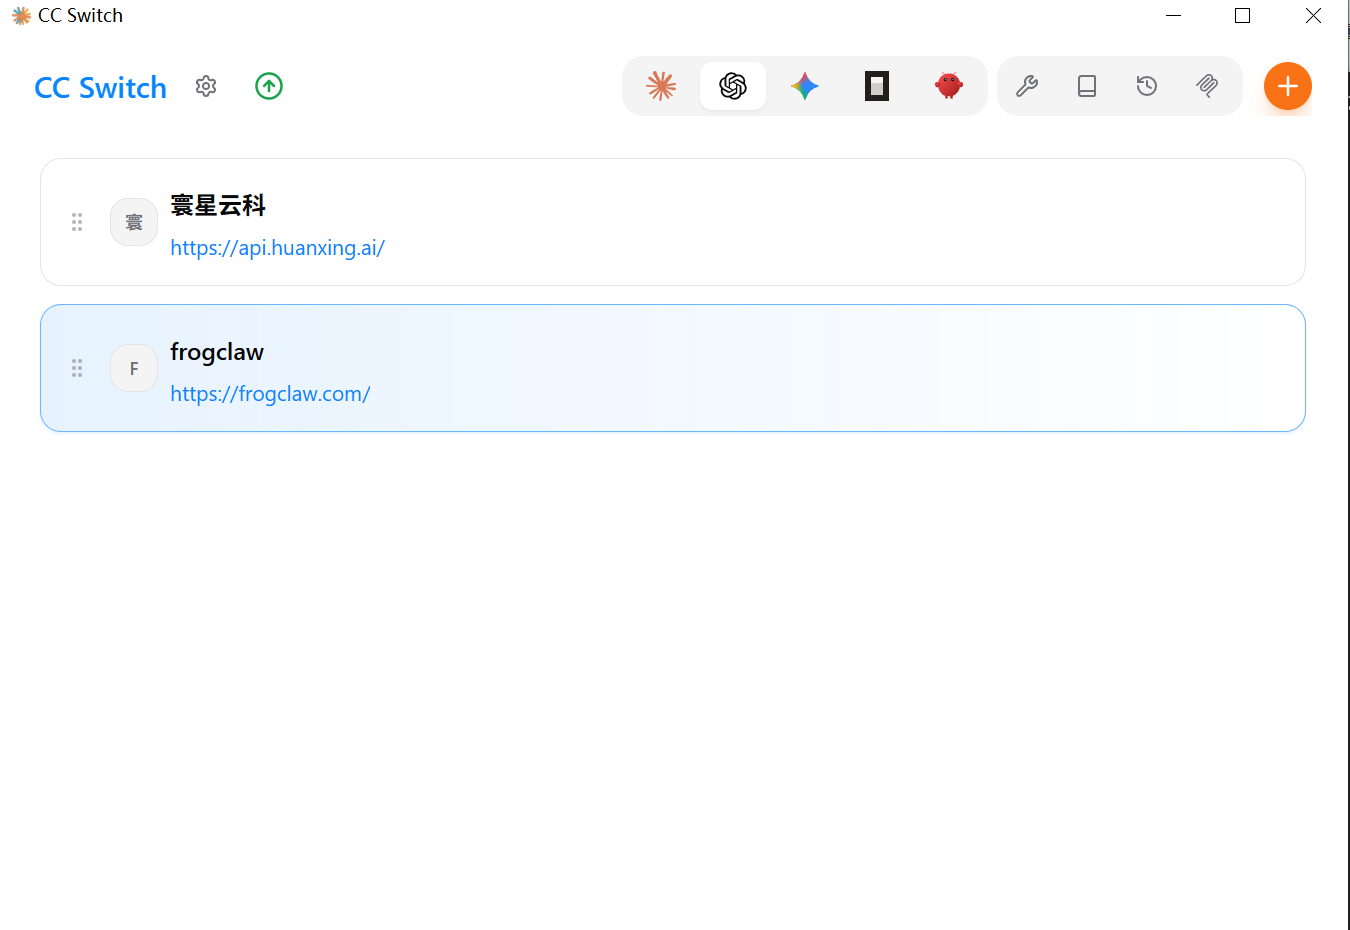The height and width of the screenshot is (930, 1350).
Task: Select the black square app tab
Action: click(x=877, y=86)
